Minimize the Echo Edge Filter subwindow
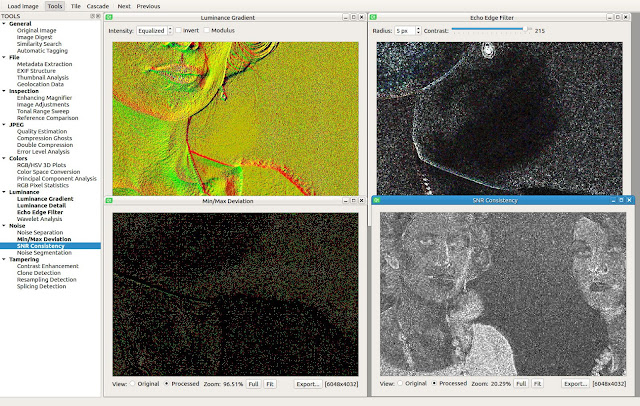 coord(610,17)
